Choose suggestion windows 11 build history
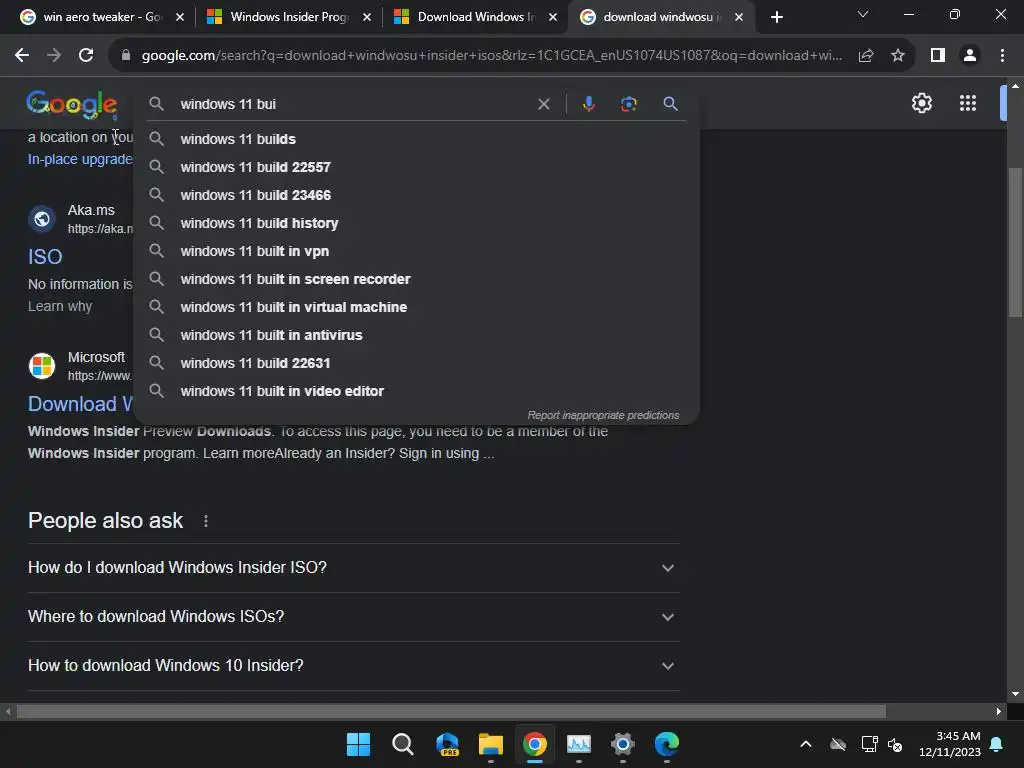 (x=416, y=223)
